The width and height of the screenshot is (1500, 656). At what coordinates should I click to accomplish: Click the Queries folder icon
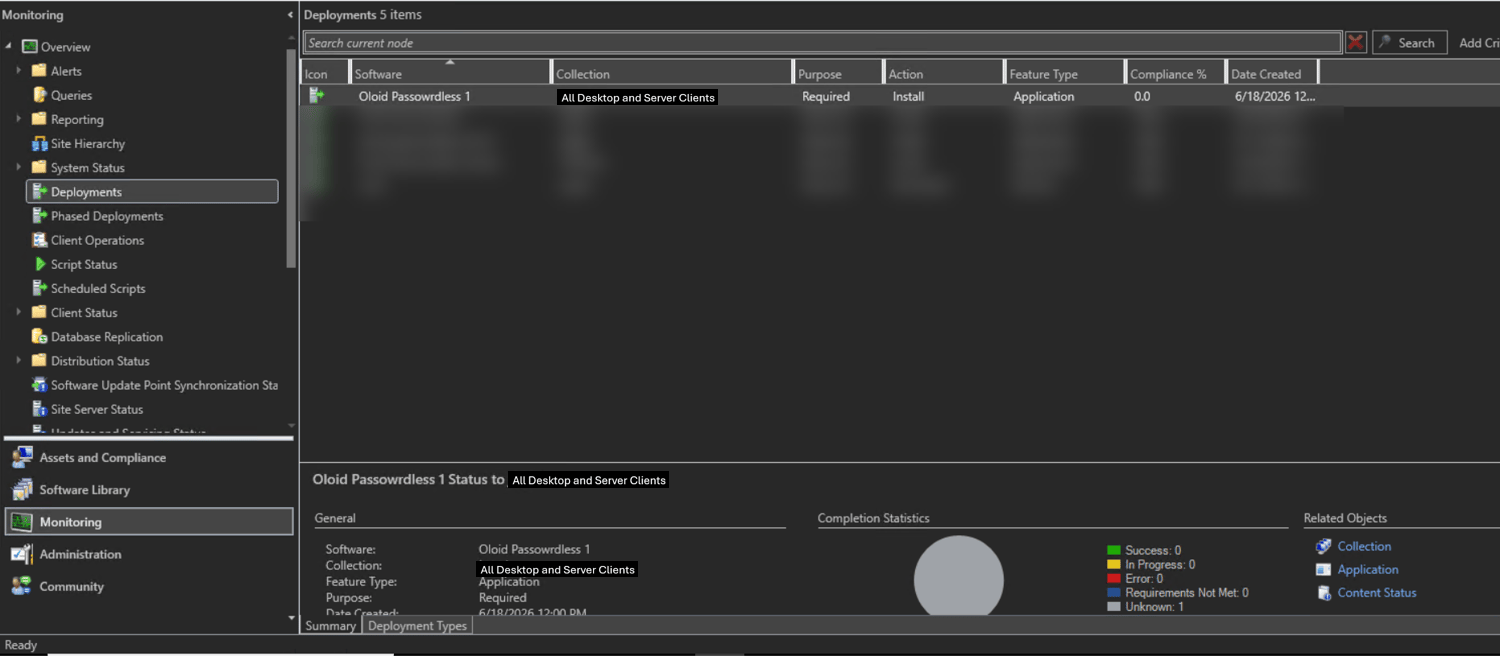(x=39, y=95)
